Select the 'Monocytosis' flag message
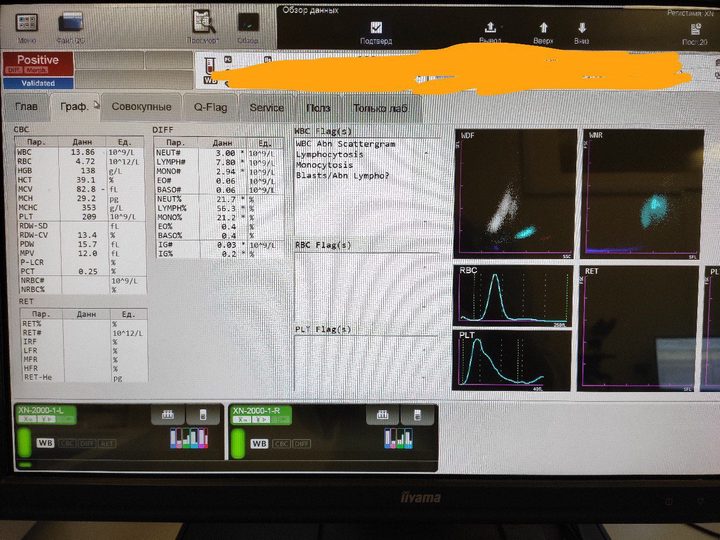 (324, 165)
